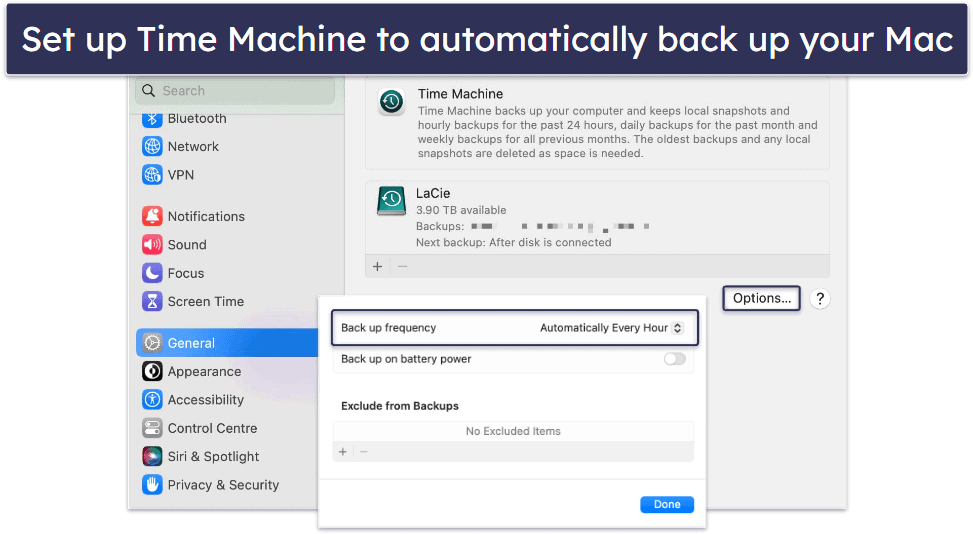Screen dimensions: 973x534
Task: Click the 3.90 TB available text
Action: tap(461, 210)
